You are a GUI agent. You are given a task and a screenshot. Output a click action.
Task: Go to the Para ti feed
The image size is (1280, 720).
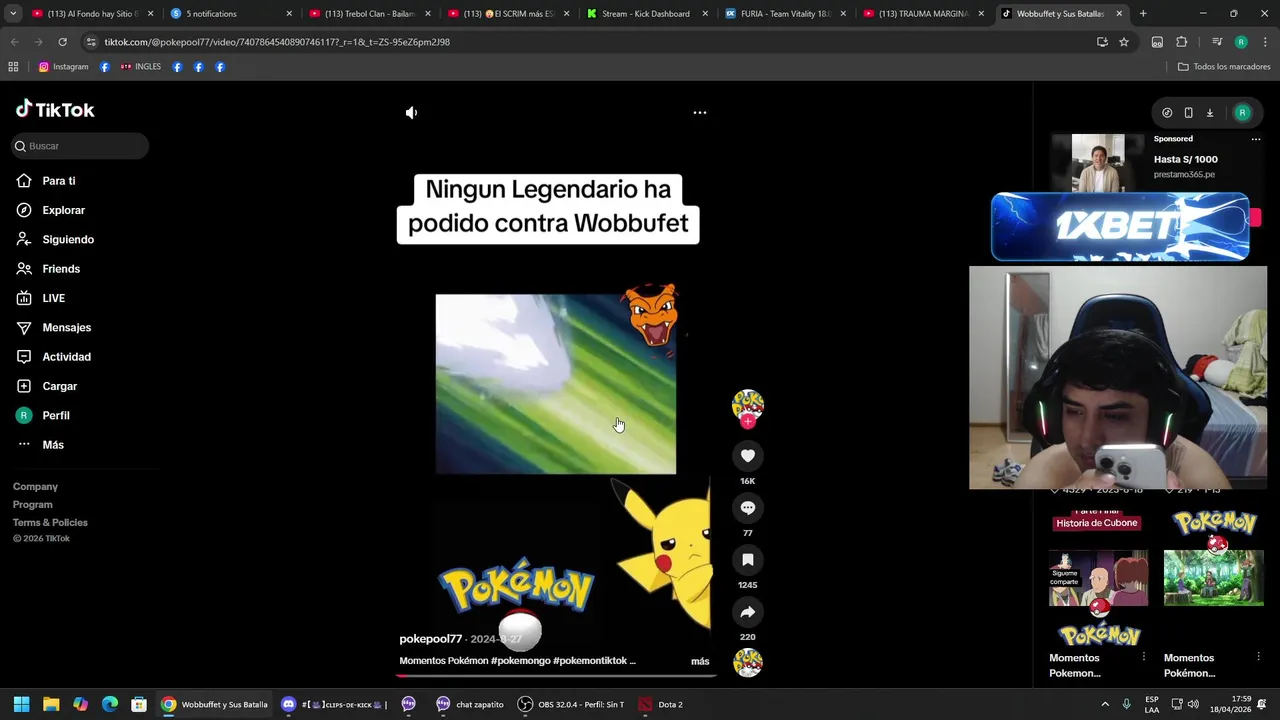click(x=59, y=181)
